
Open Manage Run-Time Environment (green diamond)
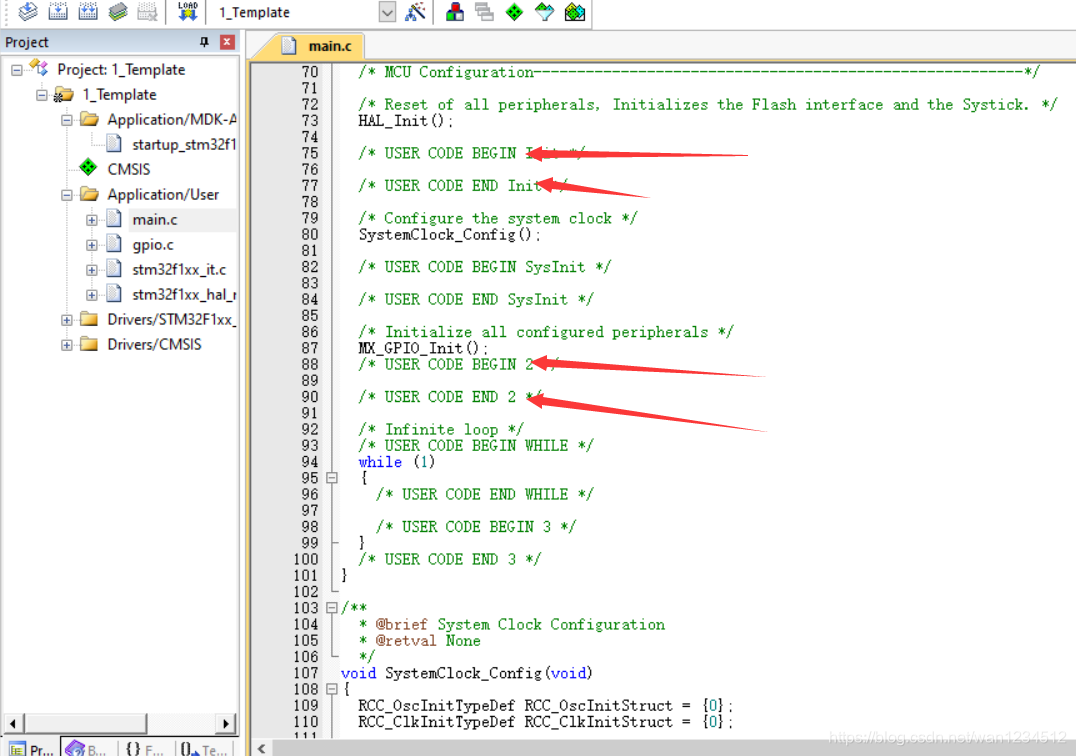coord(515,12)
